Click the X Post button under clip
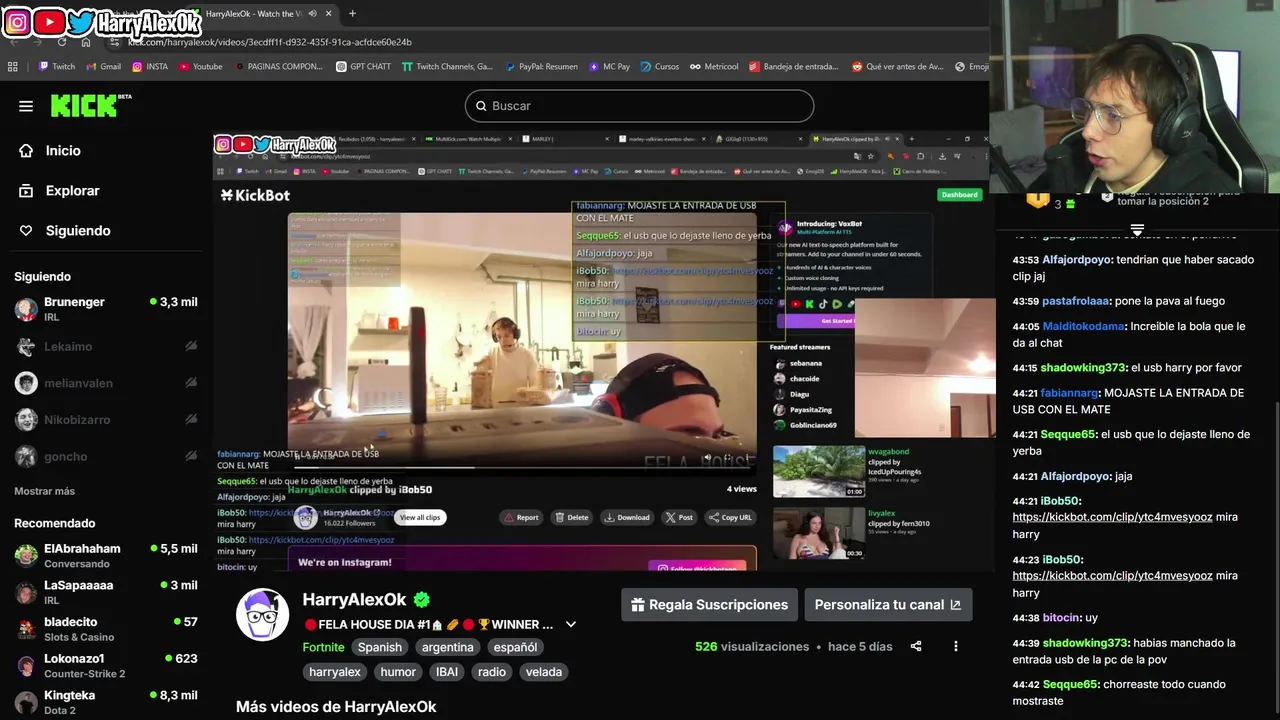The width and height of the screenshot is (1280, 720). click(679, 517)
